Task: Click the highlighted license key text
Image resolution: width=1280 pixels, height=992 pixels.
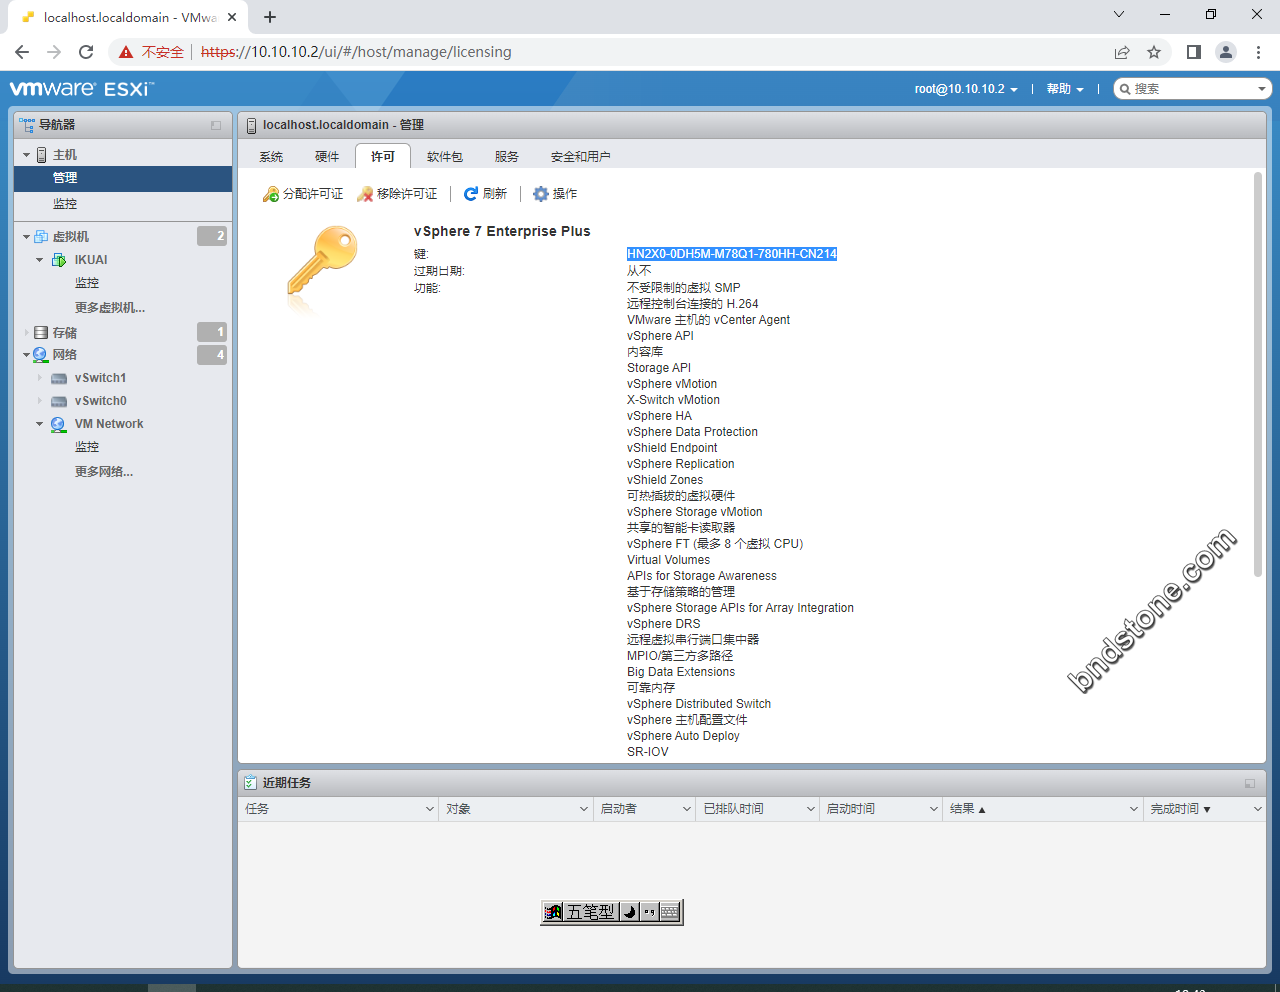Action: click(x=732, y=254)
